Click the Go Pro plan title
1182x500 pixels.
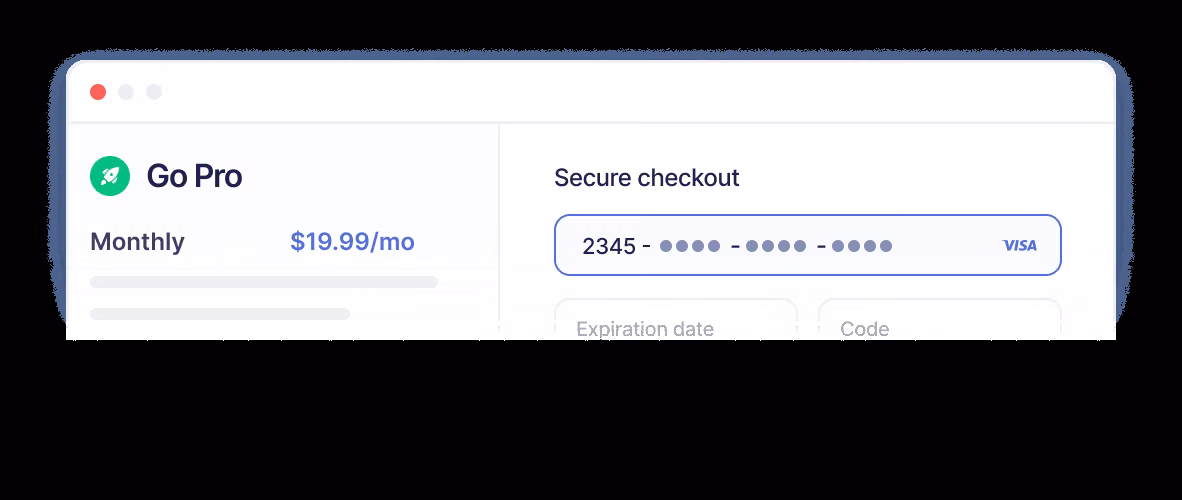[194, 176]
